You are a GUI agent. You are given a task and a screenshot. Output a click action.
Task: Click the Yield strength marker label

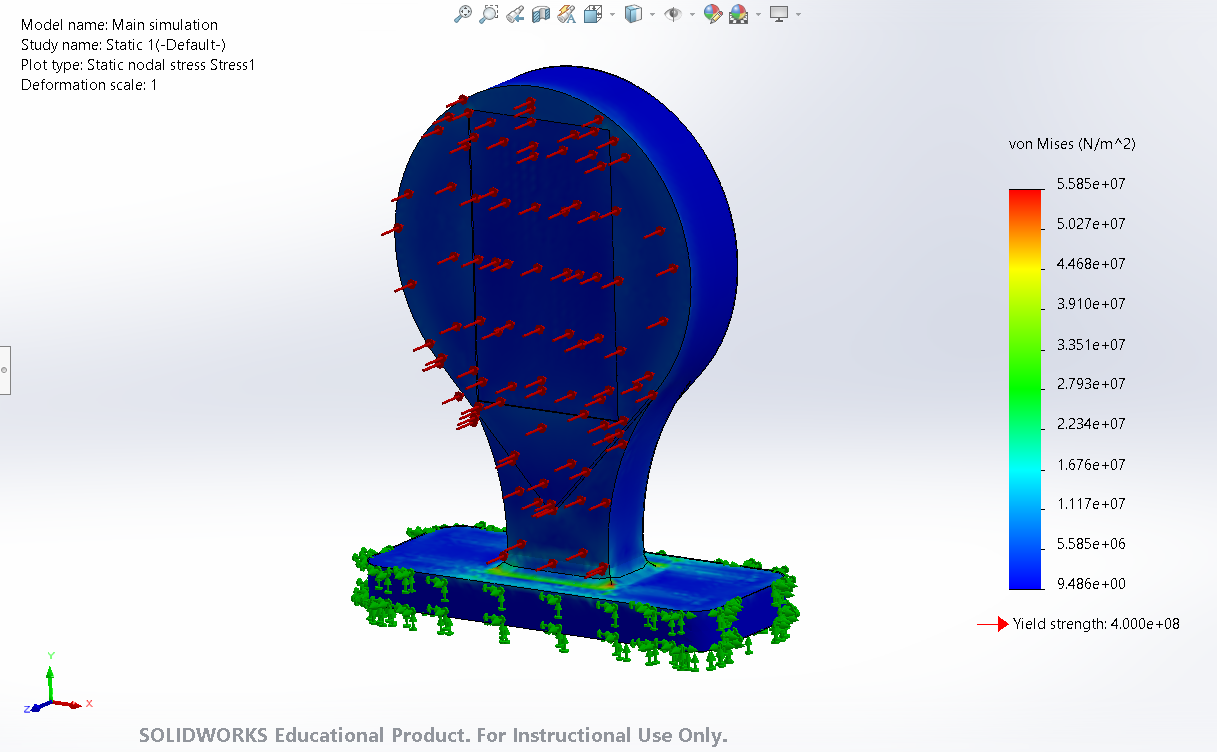tap(1096, 624)
